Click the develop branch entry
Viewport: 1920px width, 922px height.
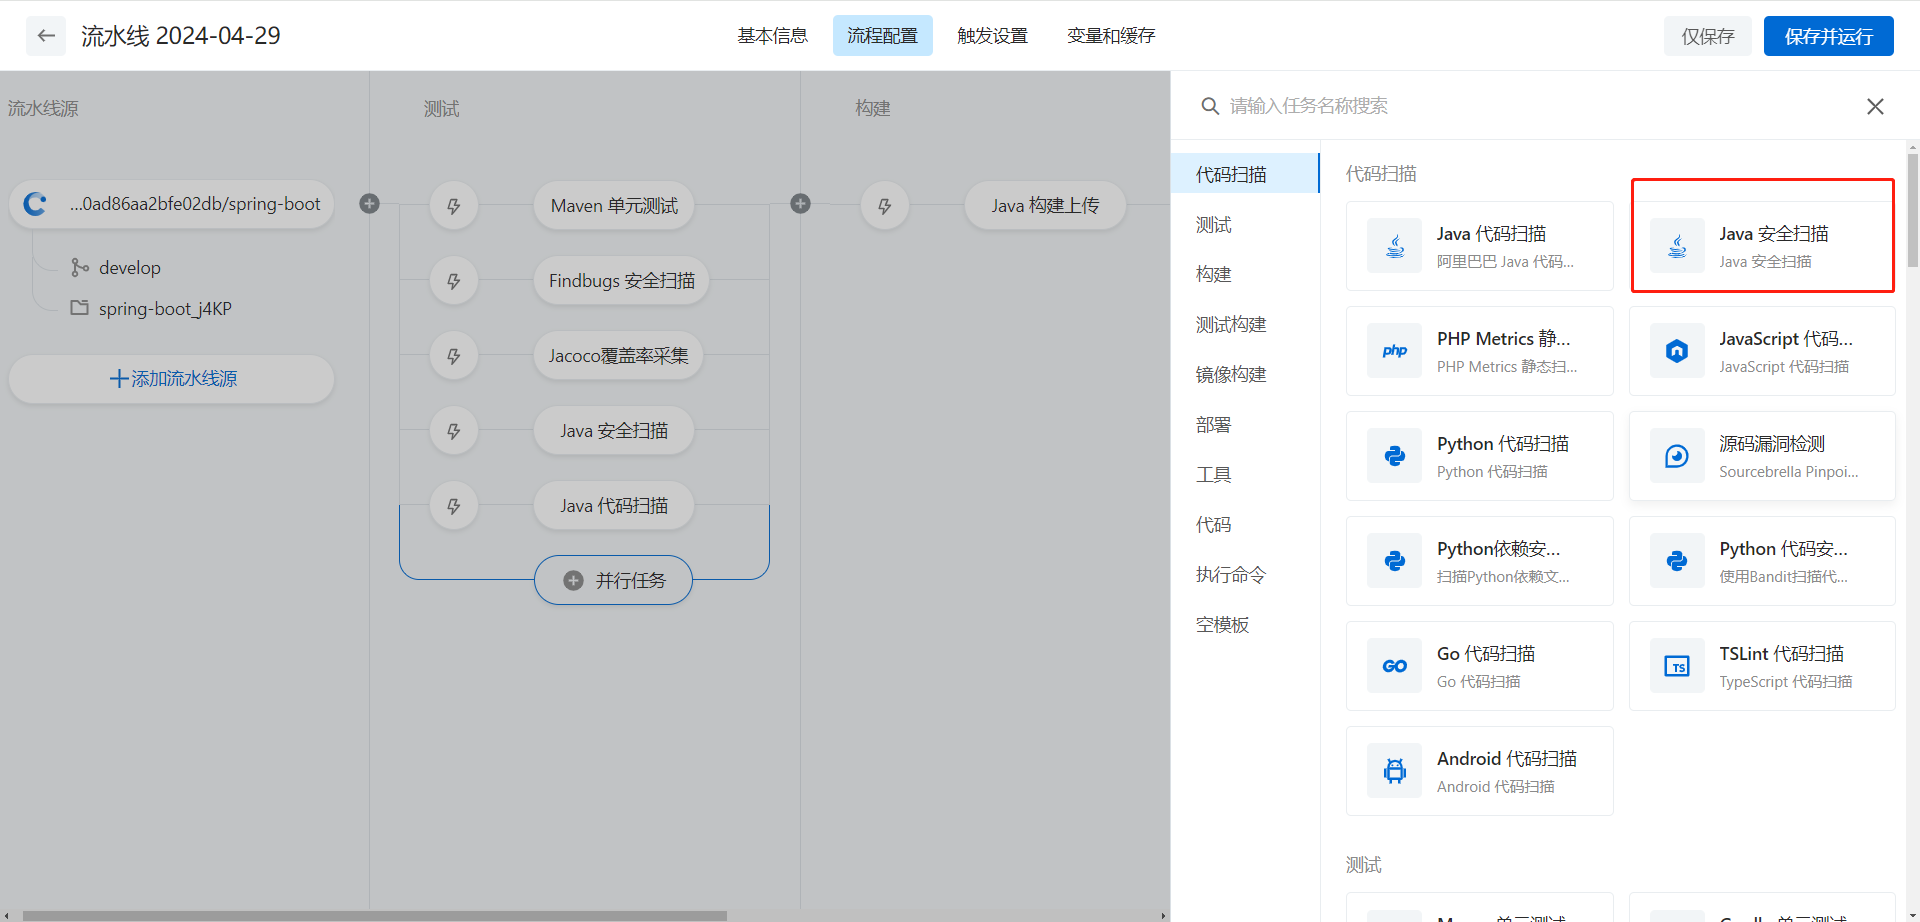click(x=116, y=267)
